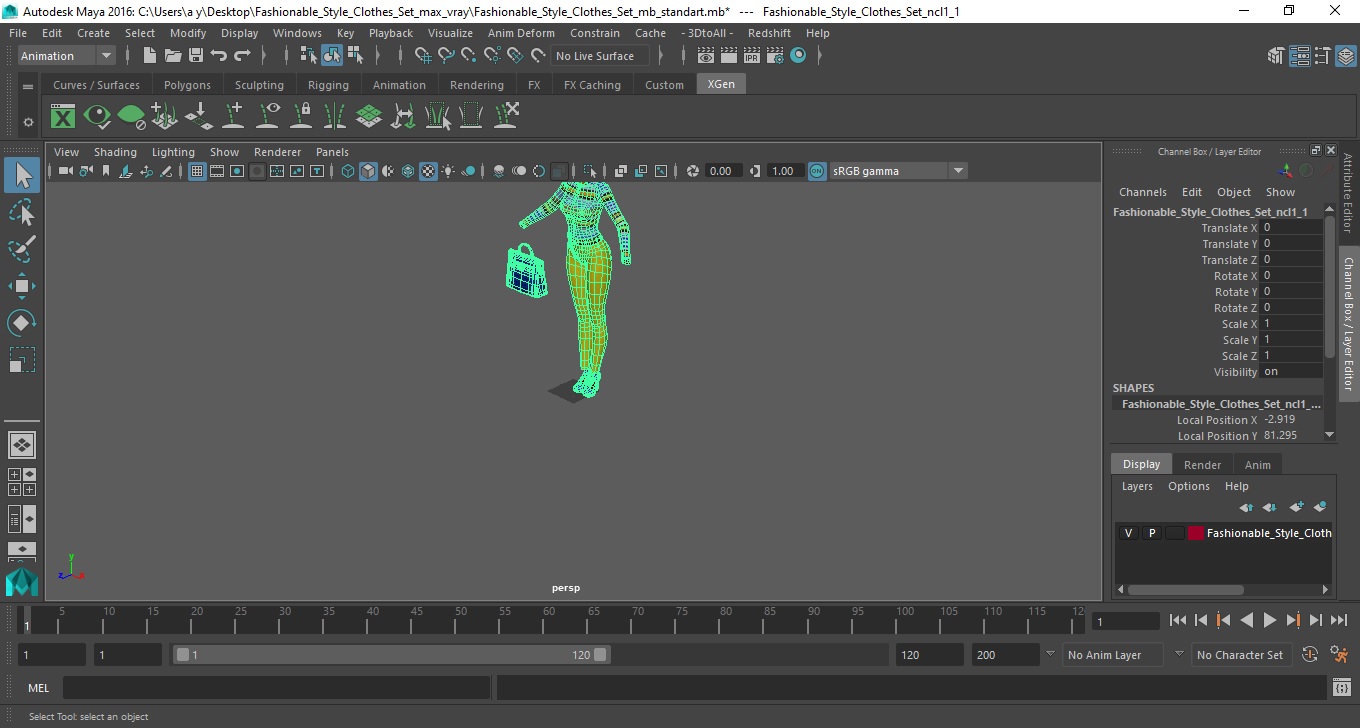Screen dimensions: 1360x728
Task: Activate the Lasso Select tool
Action: pyautogui.click(x=22, y=212)
